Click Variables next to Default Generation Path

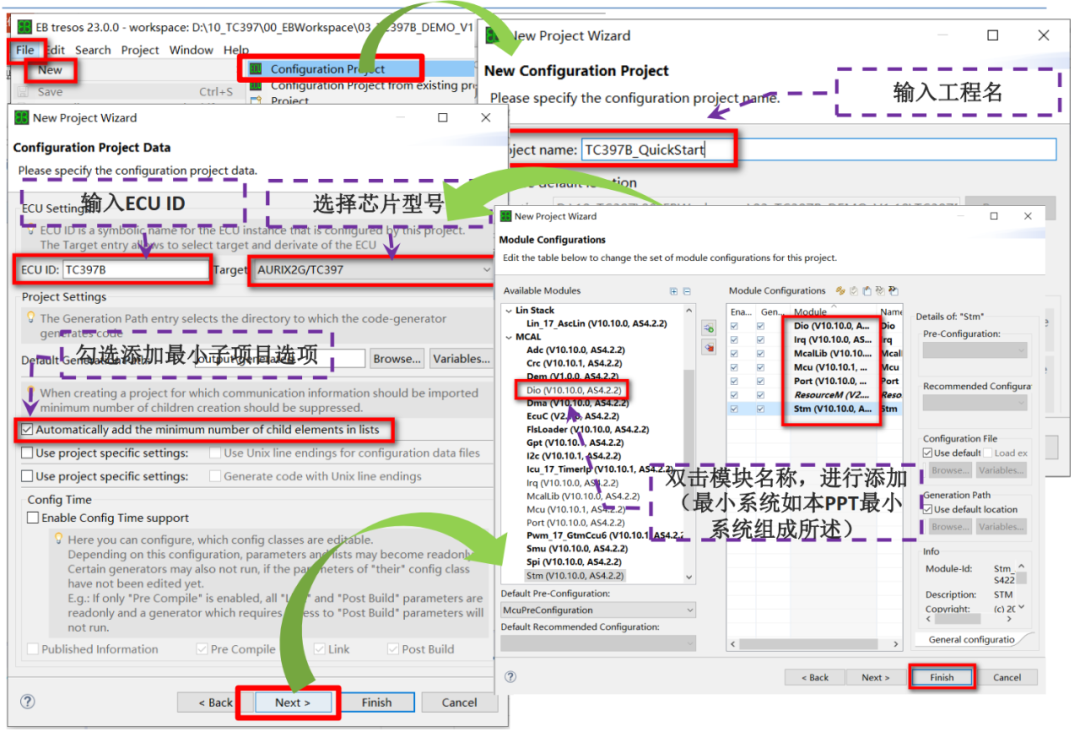(461, 359)
